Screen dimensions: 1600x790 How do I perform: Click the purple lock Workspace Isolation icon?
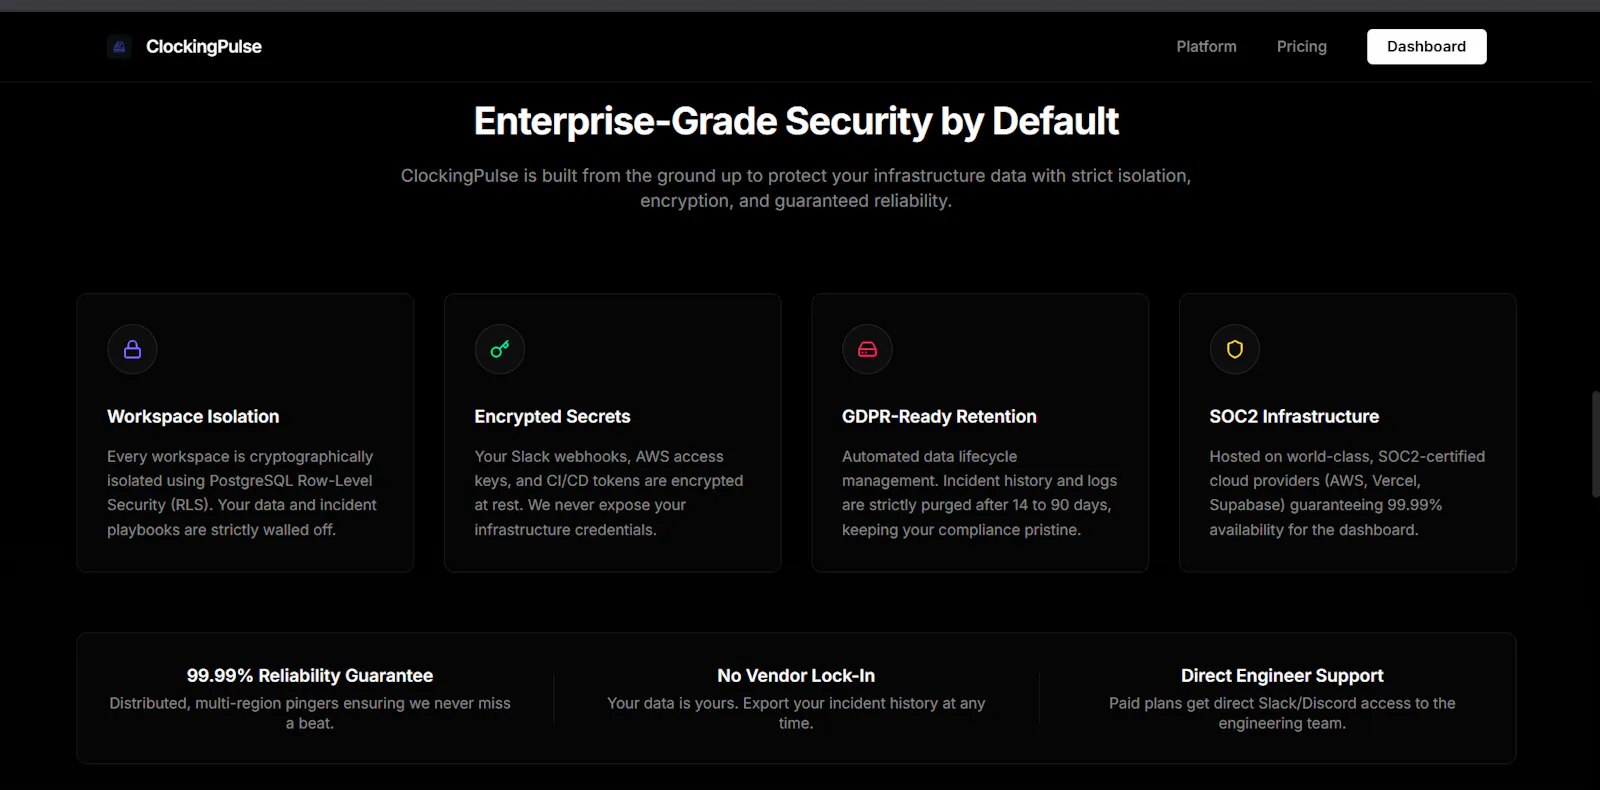[x=132, y=349]
